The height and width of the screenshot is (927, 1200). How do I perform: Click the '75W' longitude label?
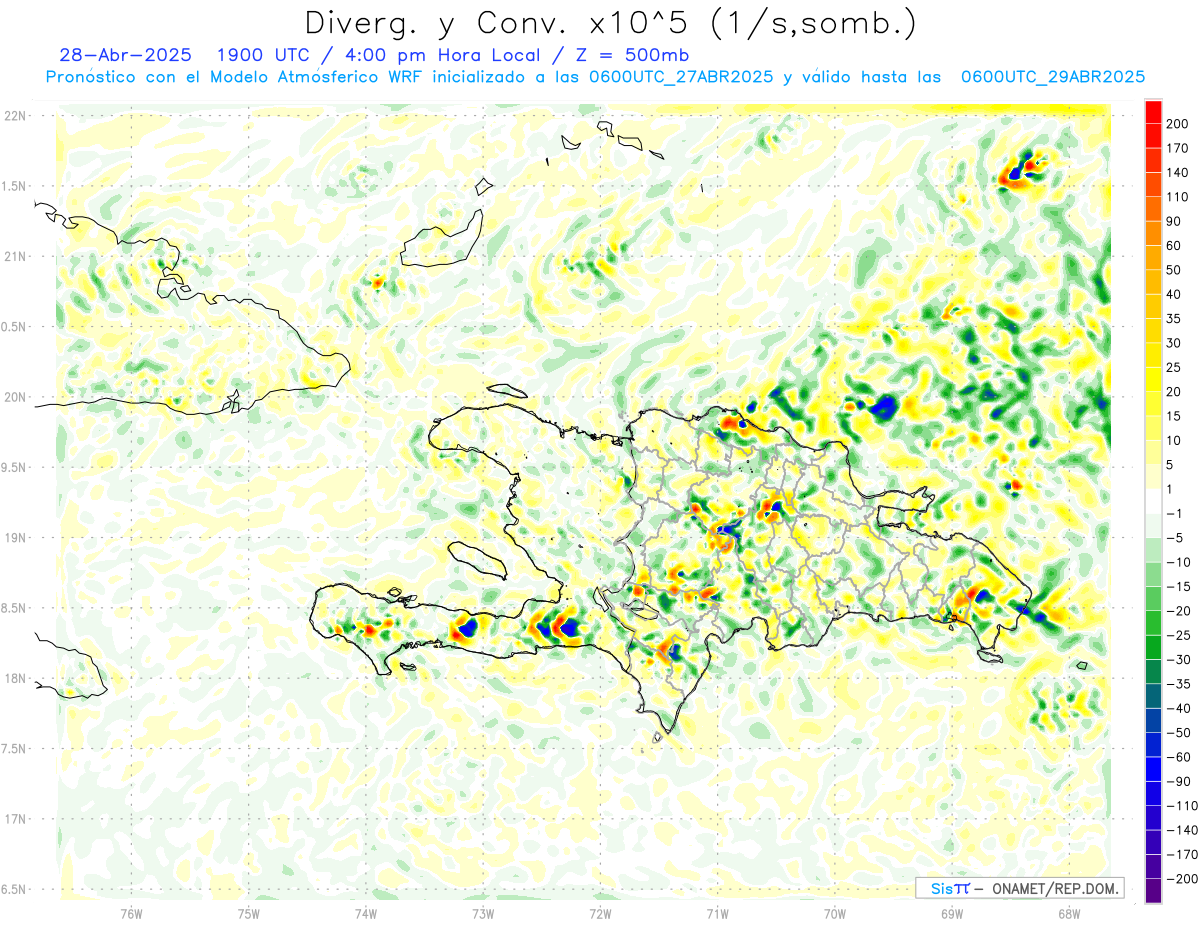pos(249,913)
